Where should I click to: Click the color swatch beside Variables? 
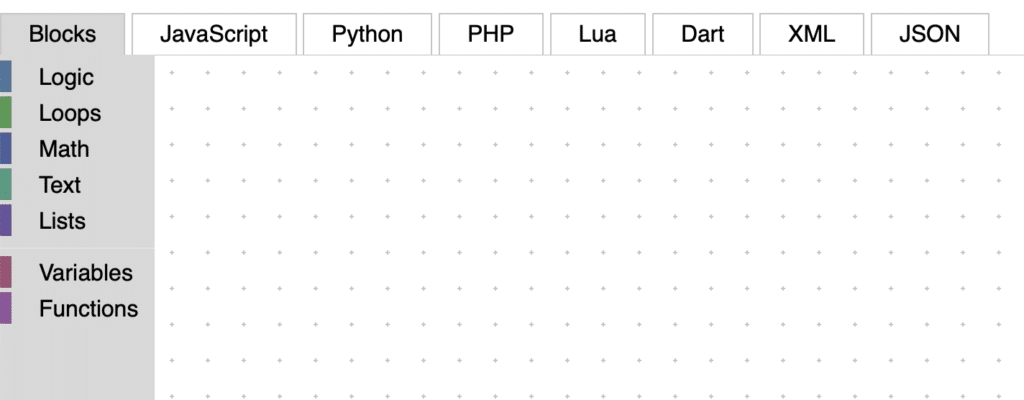[x=6, y=272]
